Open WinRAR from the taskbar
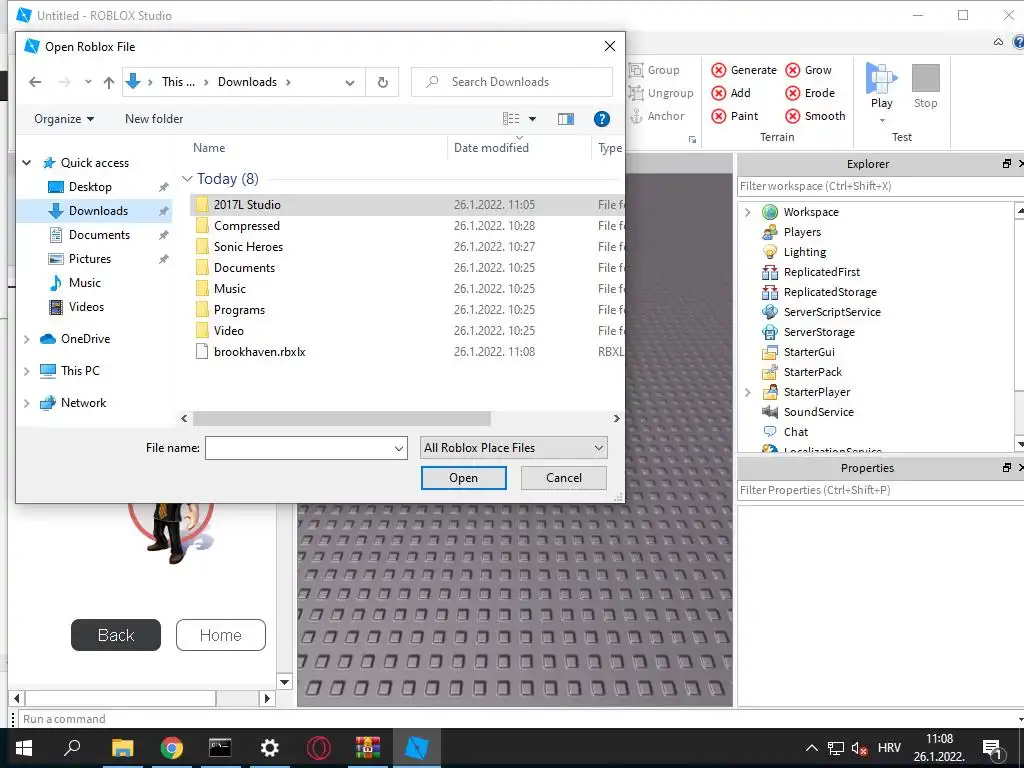 pyautogui.click(x=368, y=748)
